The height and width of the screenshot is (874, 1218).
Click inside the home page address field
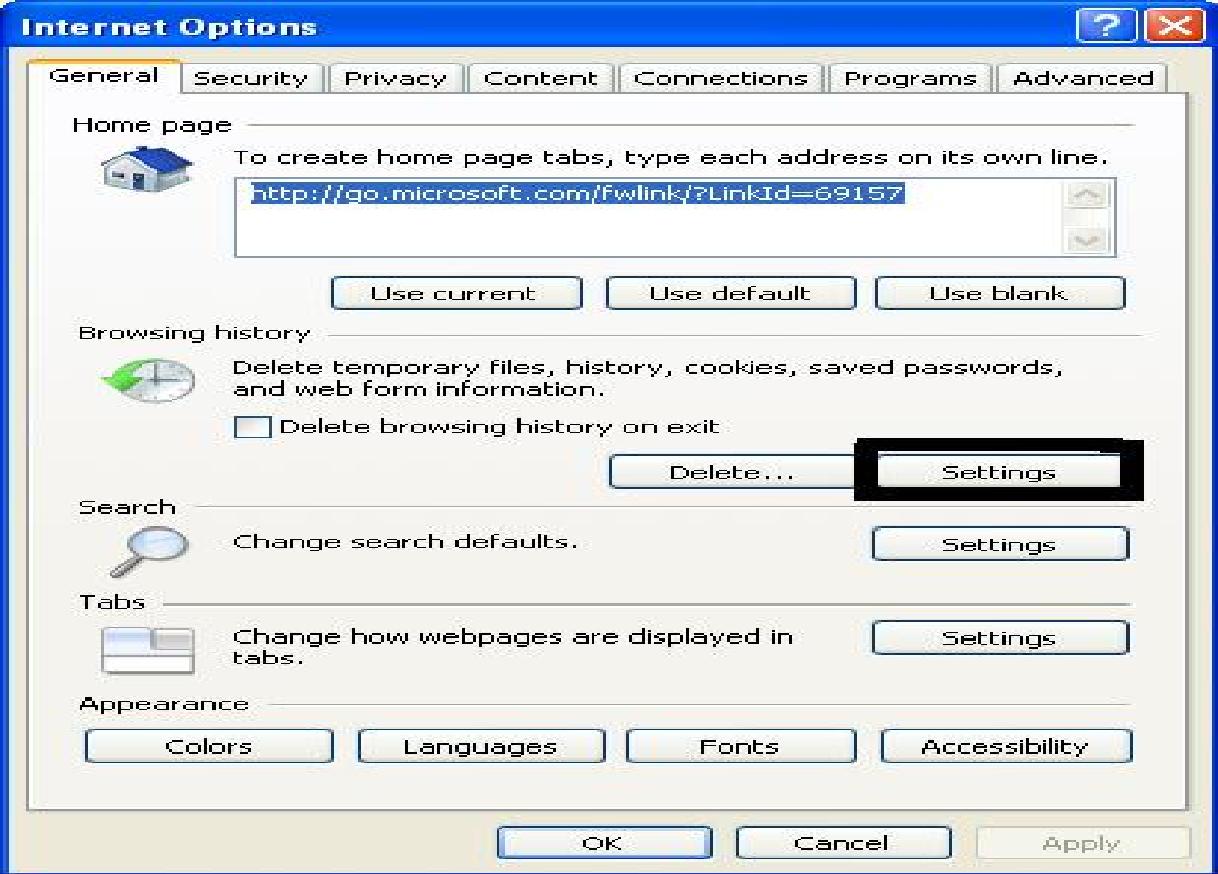600,218
